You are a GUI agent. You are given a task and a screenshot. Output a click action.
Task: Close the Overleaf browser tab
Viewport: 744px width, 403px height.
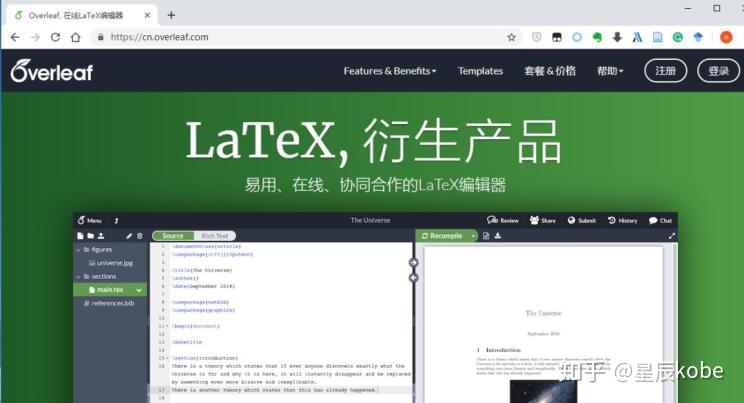coord(147,15)
